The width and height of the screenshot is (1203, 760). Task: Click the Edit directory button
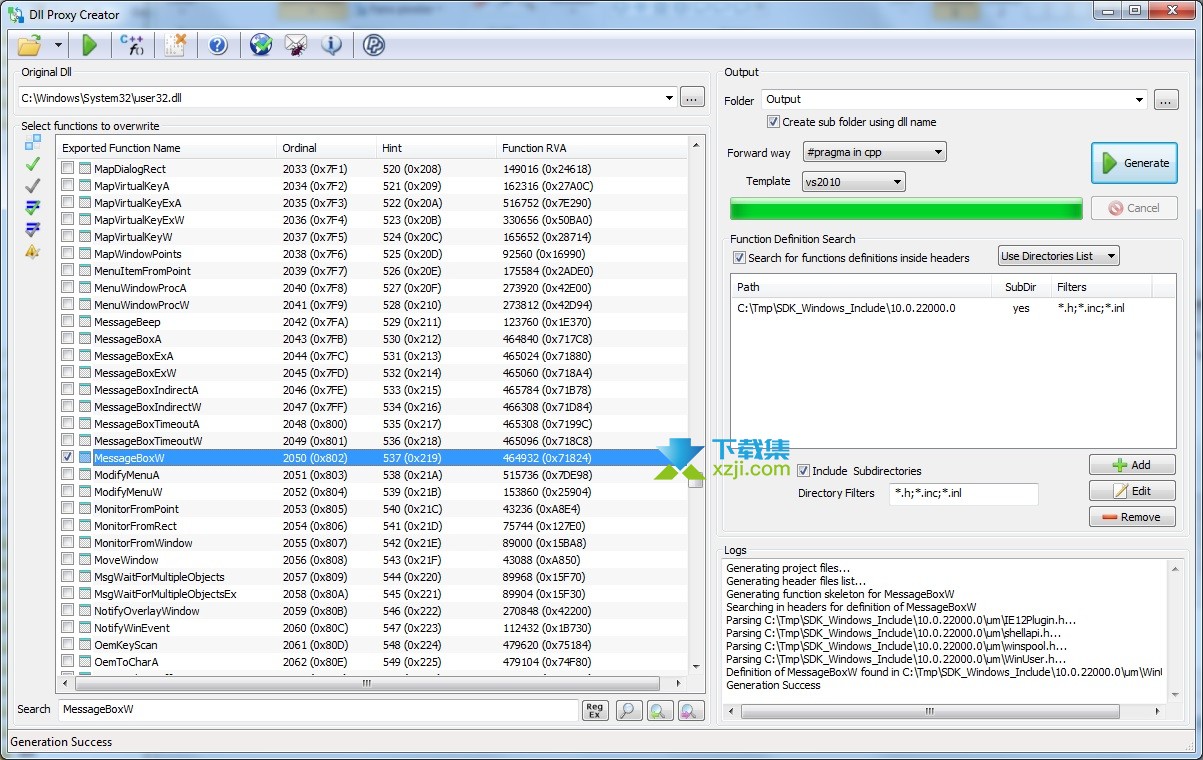[1133, 491]
